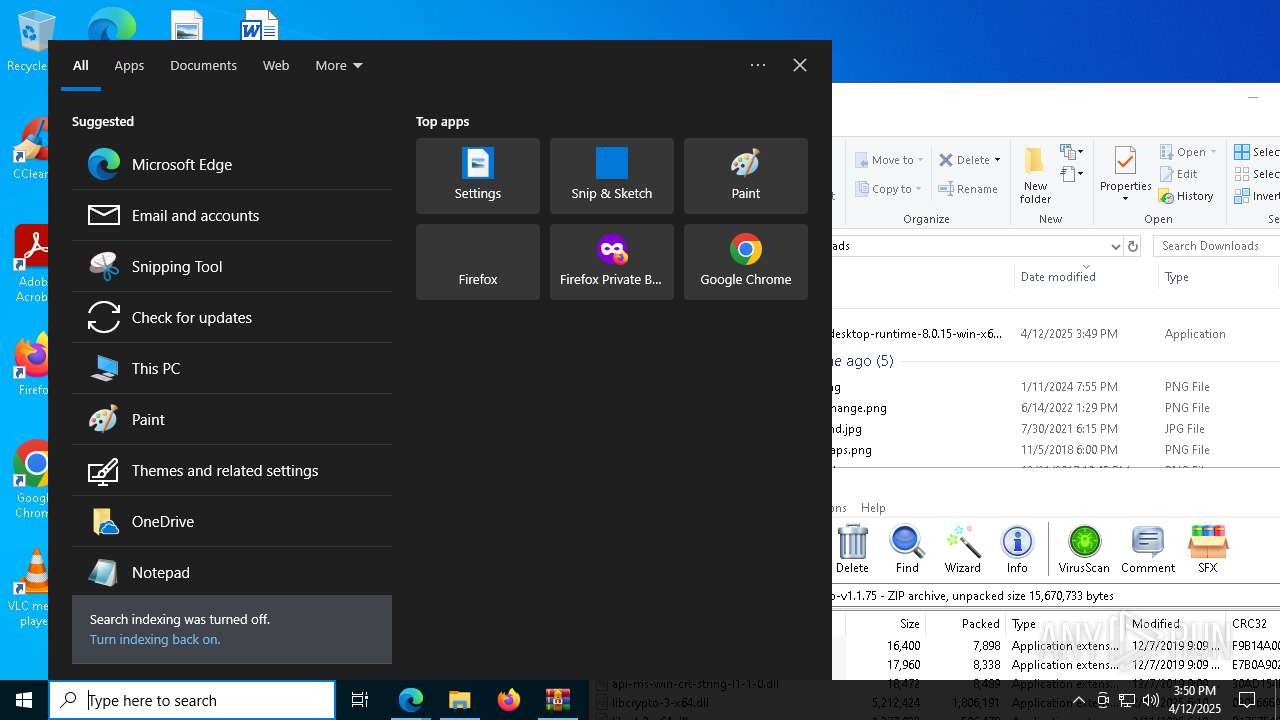Screen dimensions: 1280x720
Task: Open Google Chrome tile in Top apps
Action: pos(746,262)
